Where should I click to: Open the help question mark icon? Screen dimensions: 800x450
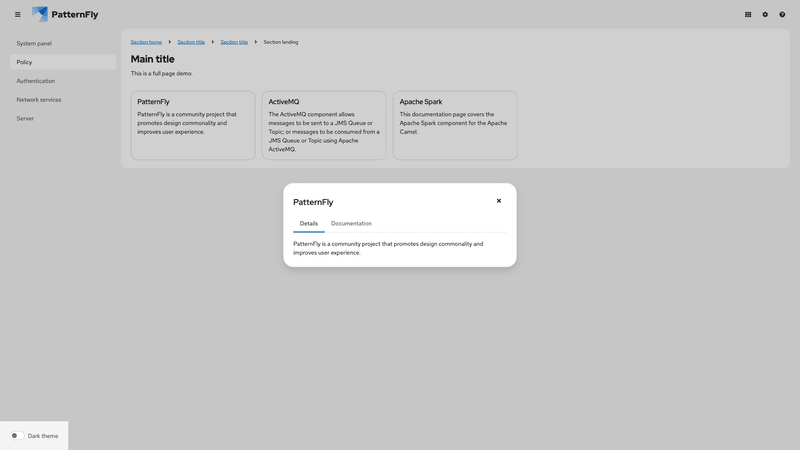click(x=782, y=14)
